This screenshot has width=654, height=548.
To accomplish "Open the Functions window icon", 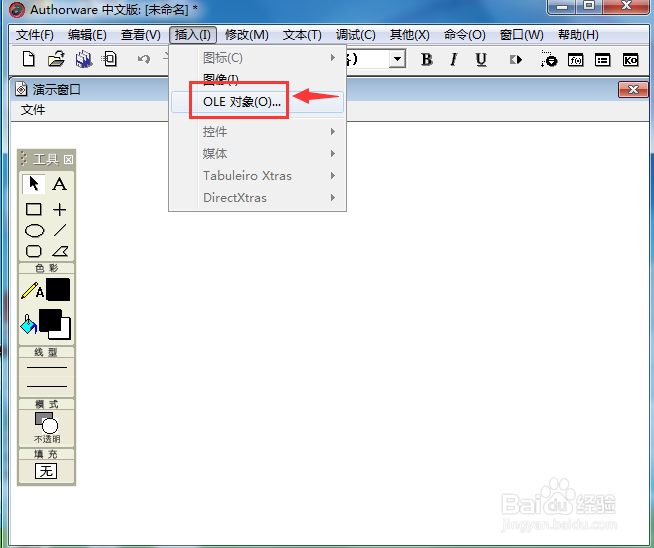I will click(576, 60).
